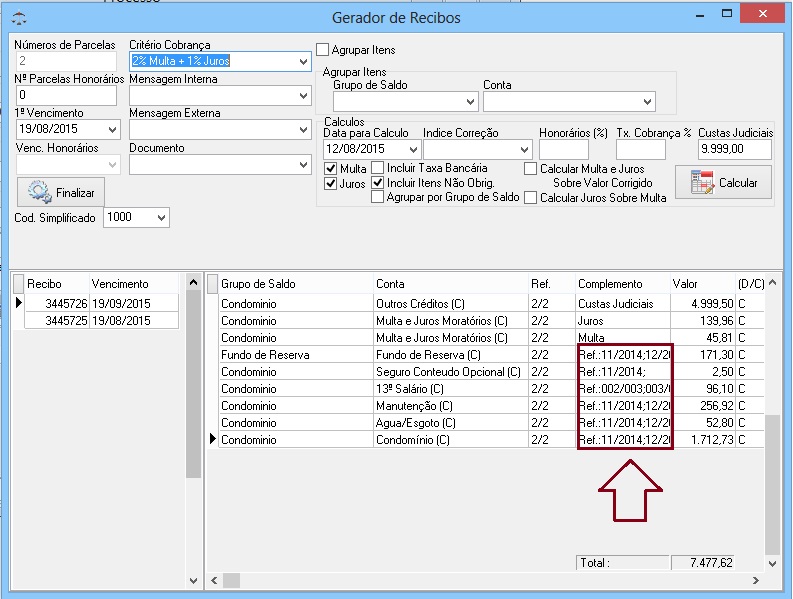
Task: Uncheck the Multa checkbox
Action: click(x=331, y=169)
